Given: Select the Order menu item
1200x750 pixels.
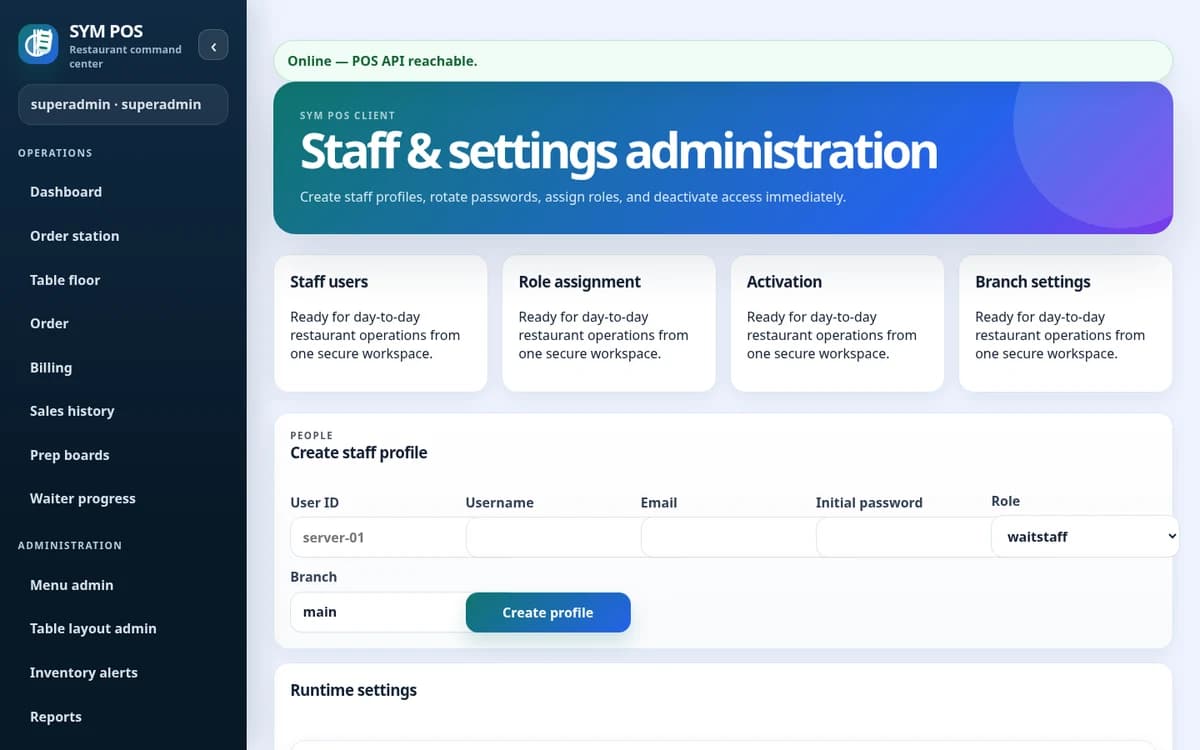Looking at the screenshot, I should (x=123, y=323).
